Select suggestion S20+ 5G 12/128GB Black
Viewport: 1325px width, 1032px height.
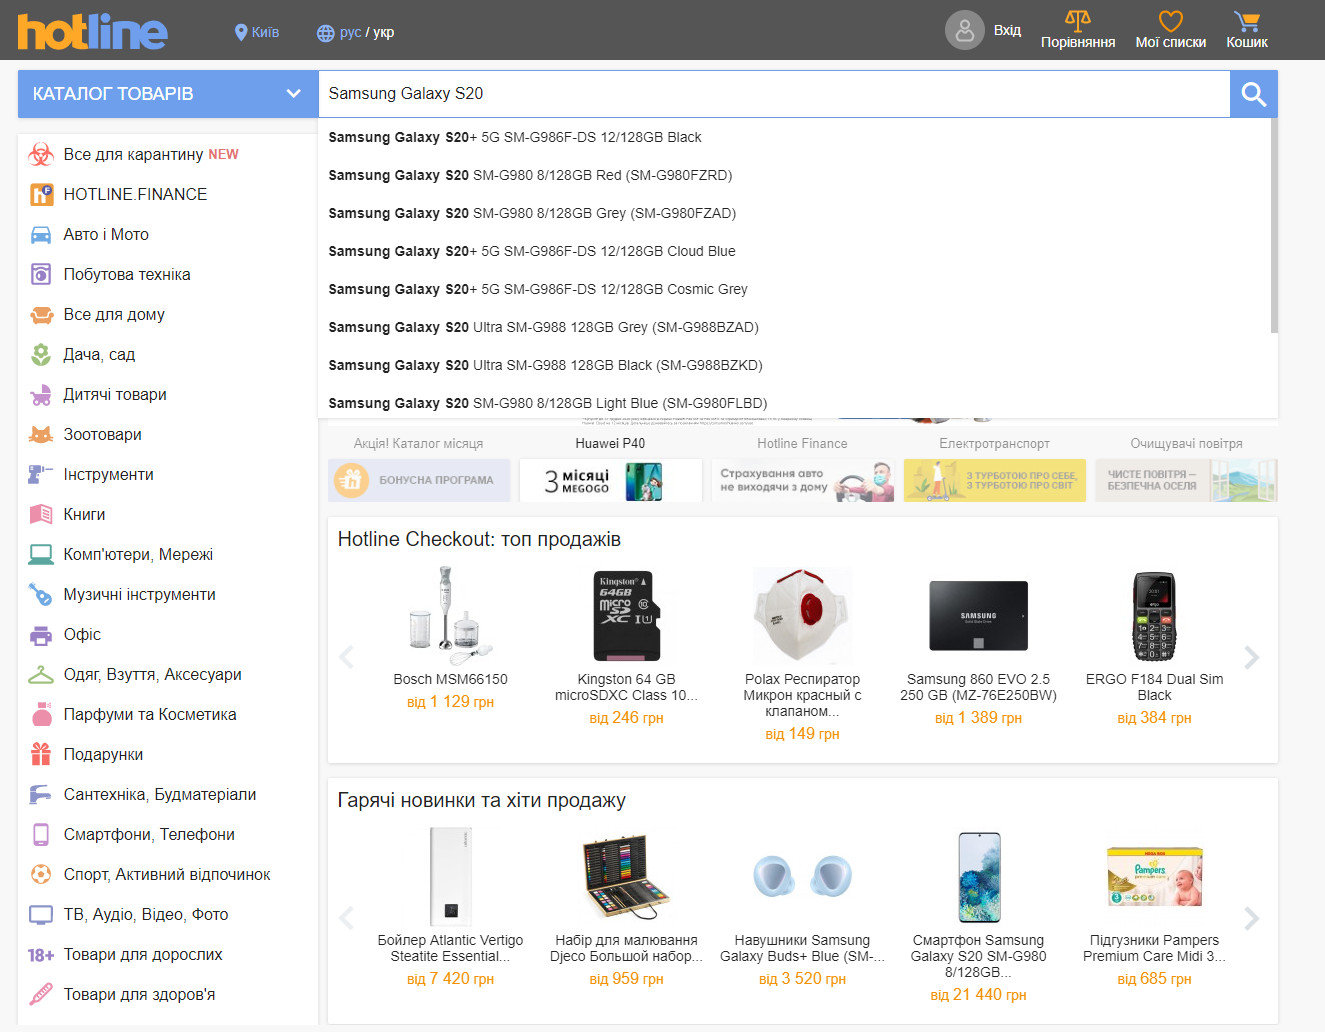point(794,137)
